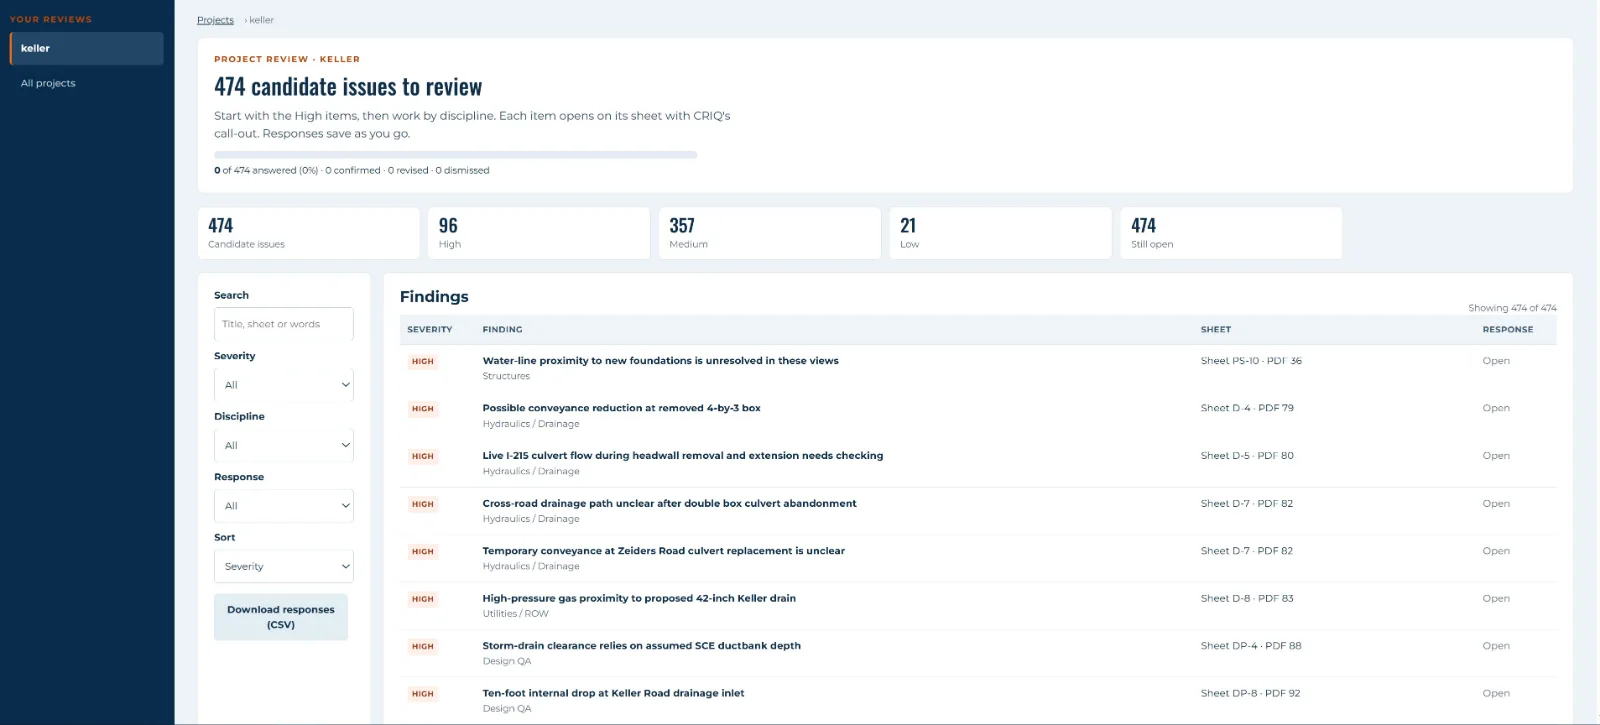Select the 357 Medium severity card
This screenshot has width=1600, height=725.
click(770, 233)
